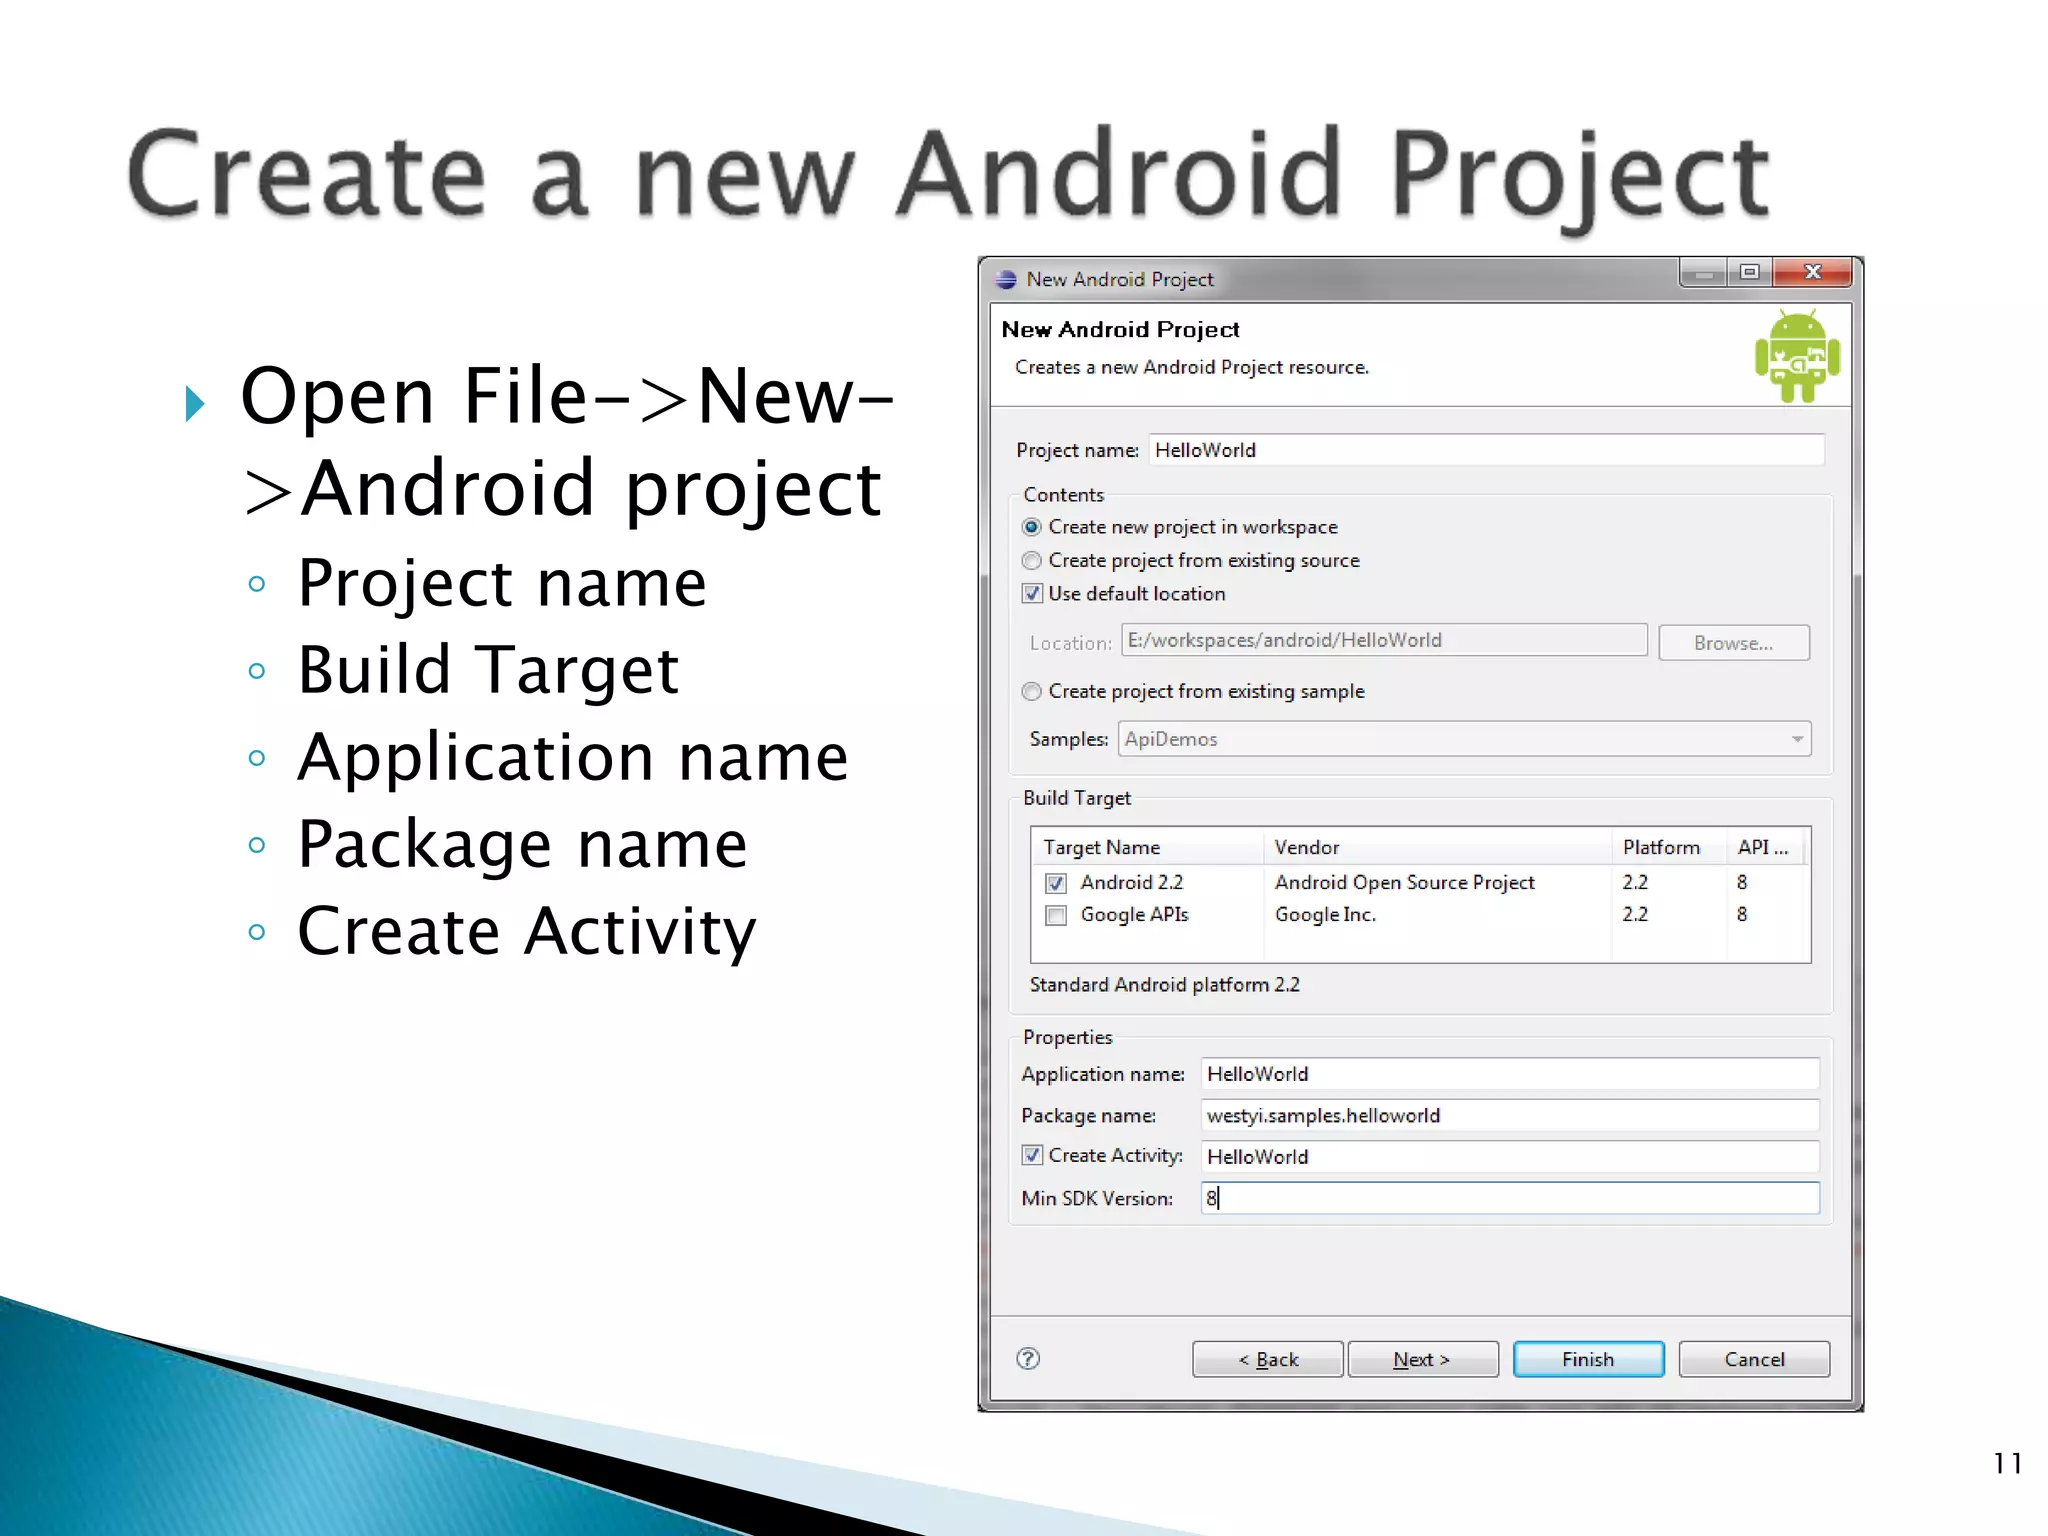This screenshot has width=2048, height=1536.
Task: Click Google Inc. vendor cell
Action: click(1325, 914)
